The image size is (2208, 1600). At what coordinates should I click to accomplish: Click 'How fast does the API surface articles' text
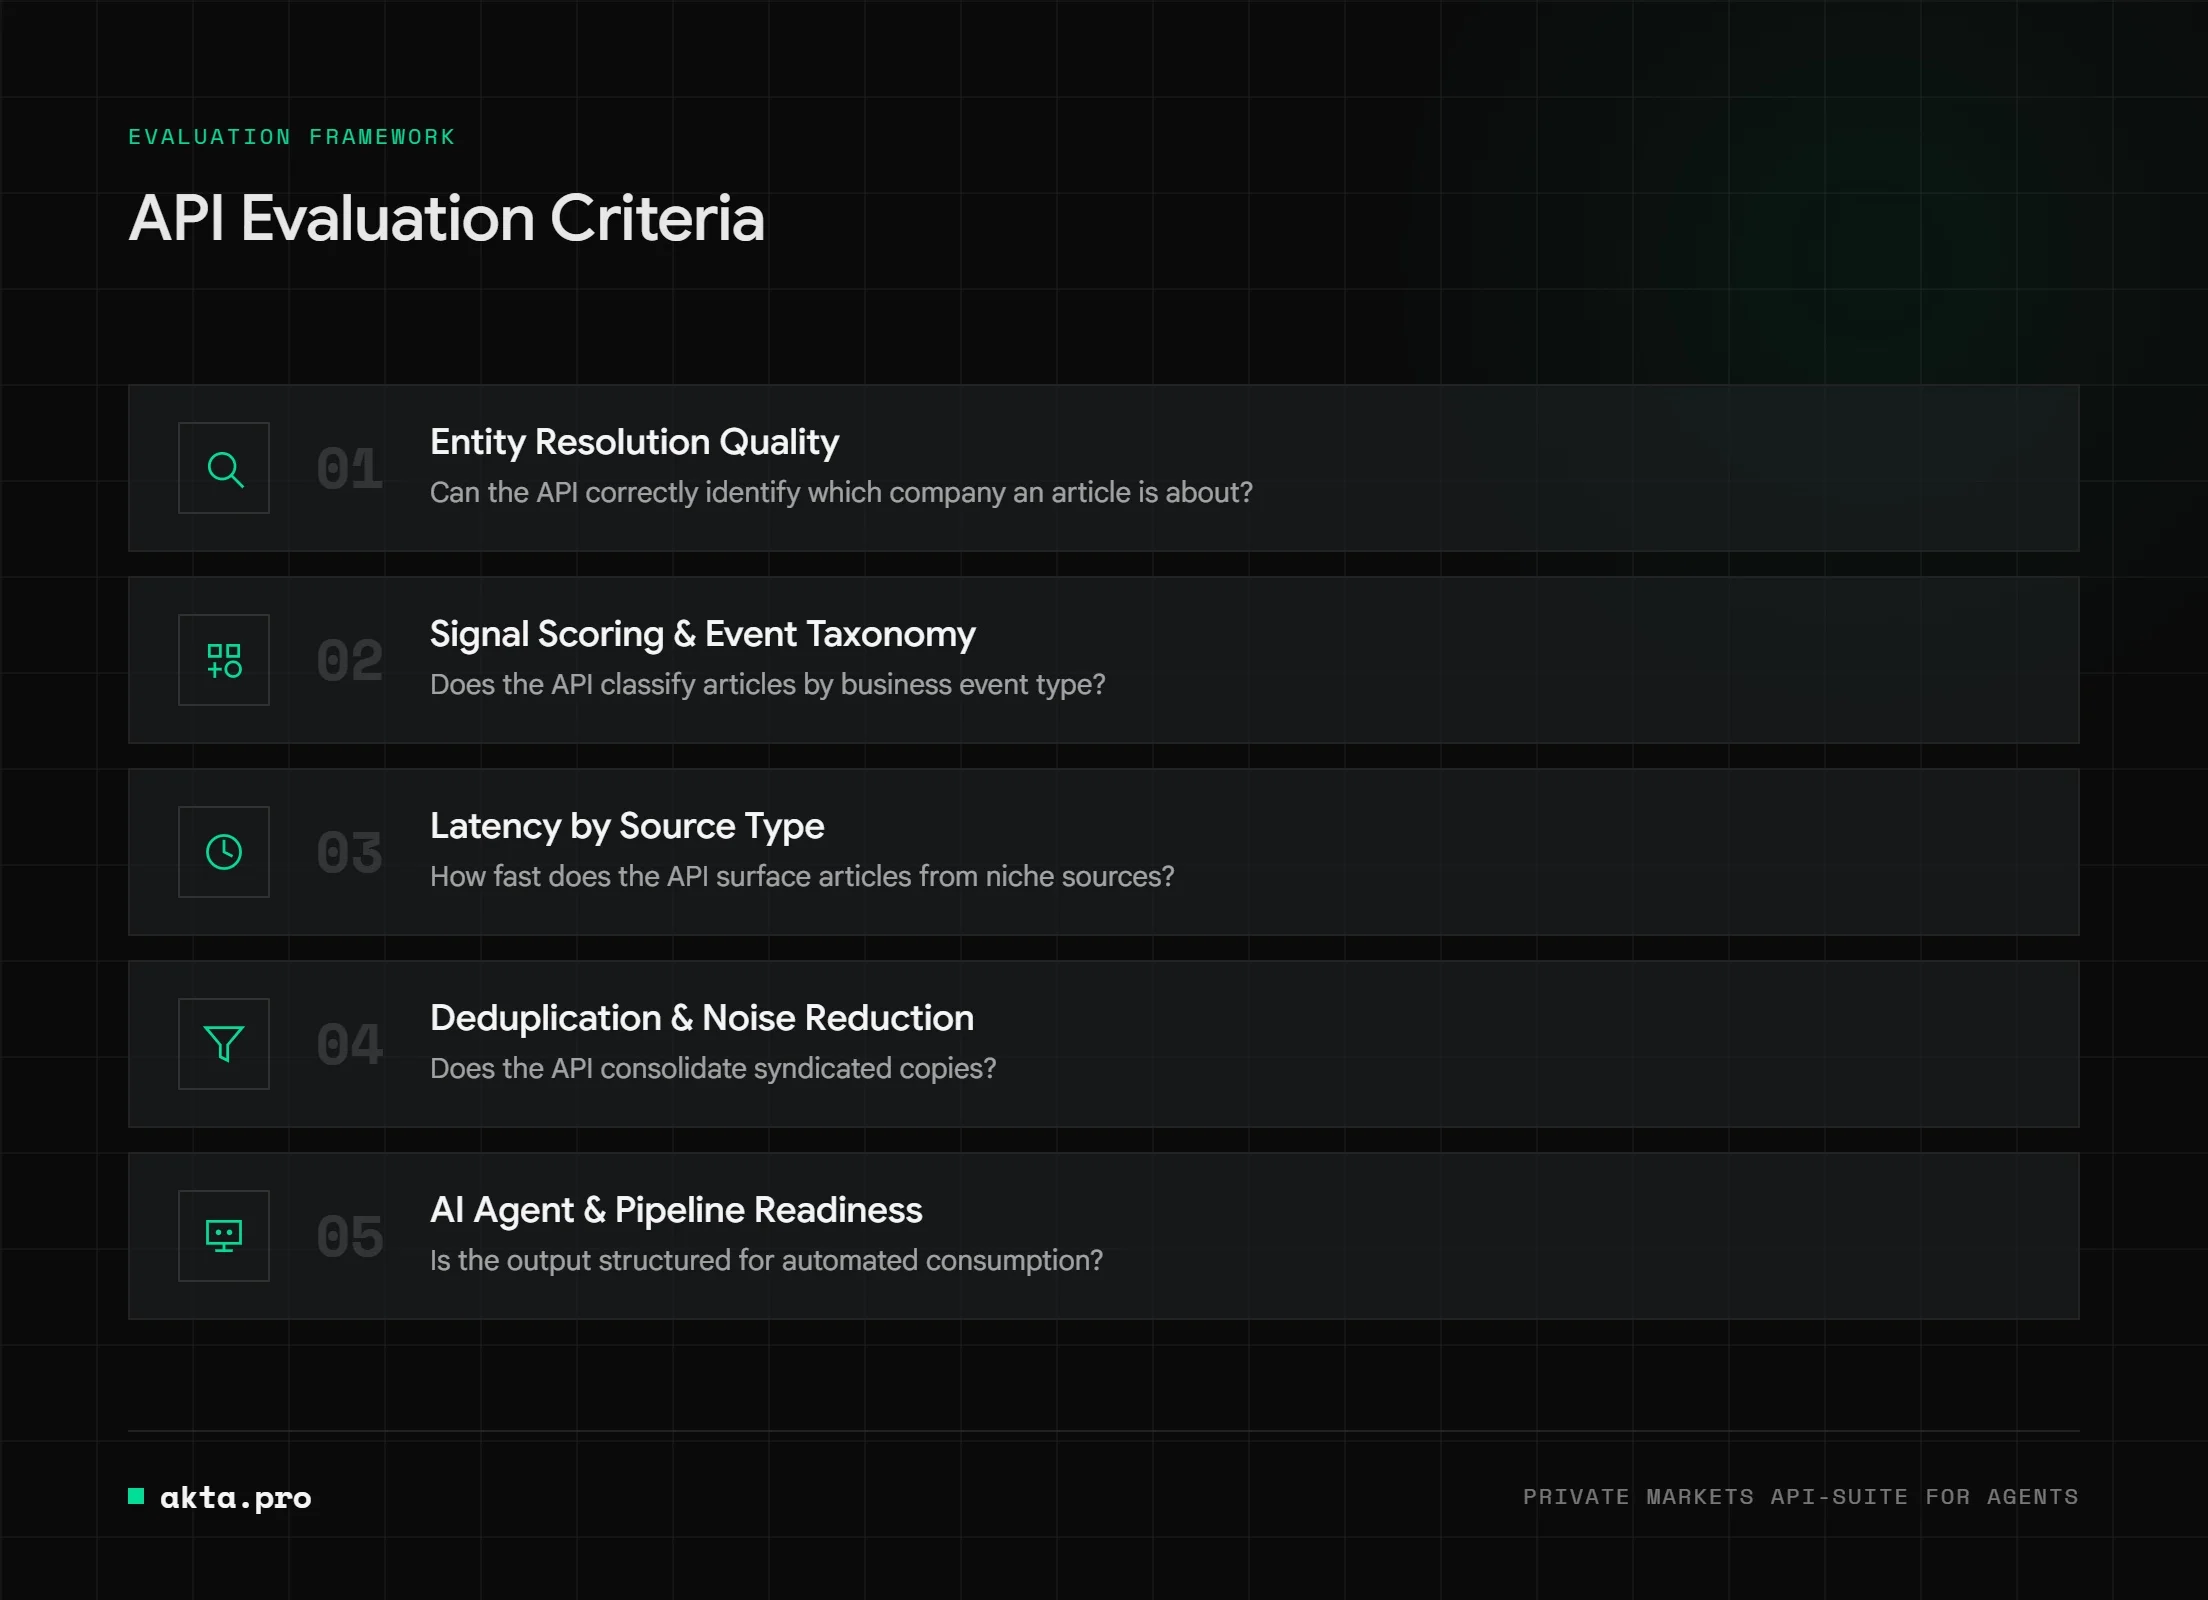[672, 877]
